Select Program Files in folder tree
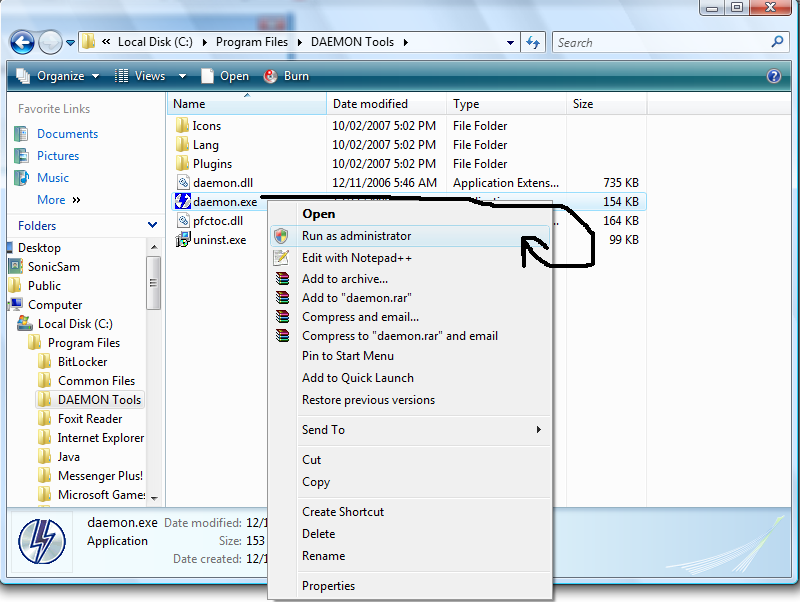Screen dimensions: 800x602 84,343
